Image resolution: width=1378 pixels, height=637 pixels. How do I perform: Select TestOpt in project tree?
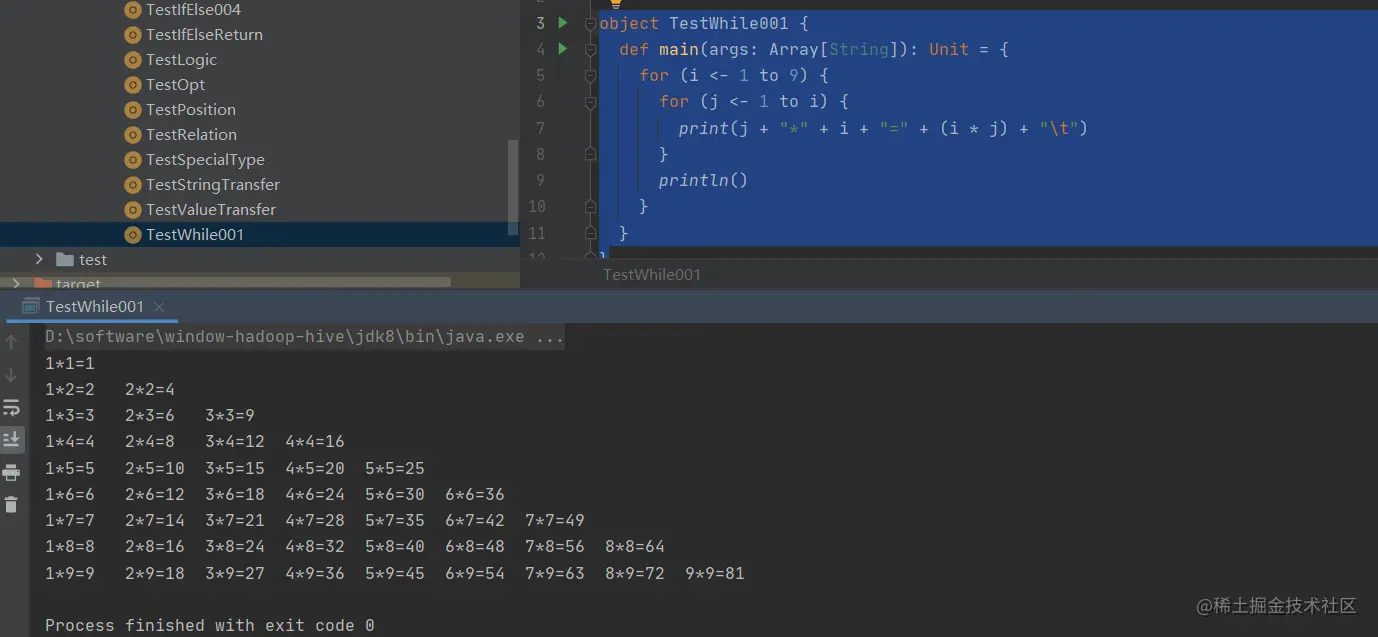point(175,85)
